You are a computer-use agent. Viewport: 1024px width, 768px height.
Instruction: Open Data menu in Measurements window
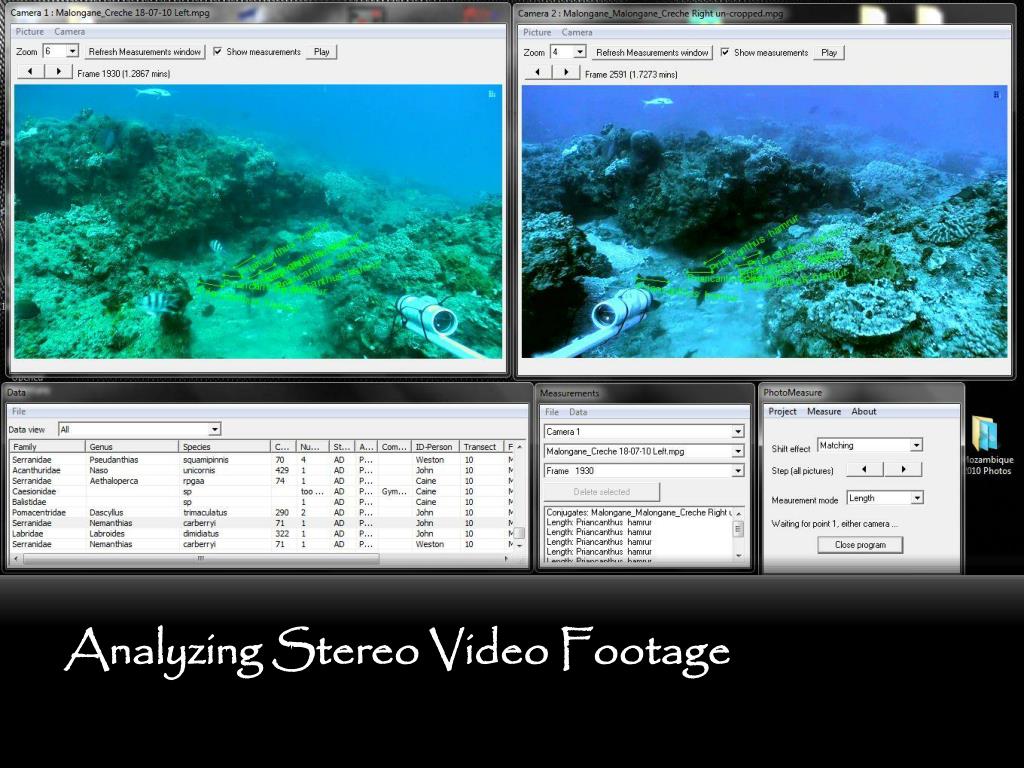tap(578, 412)
